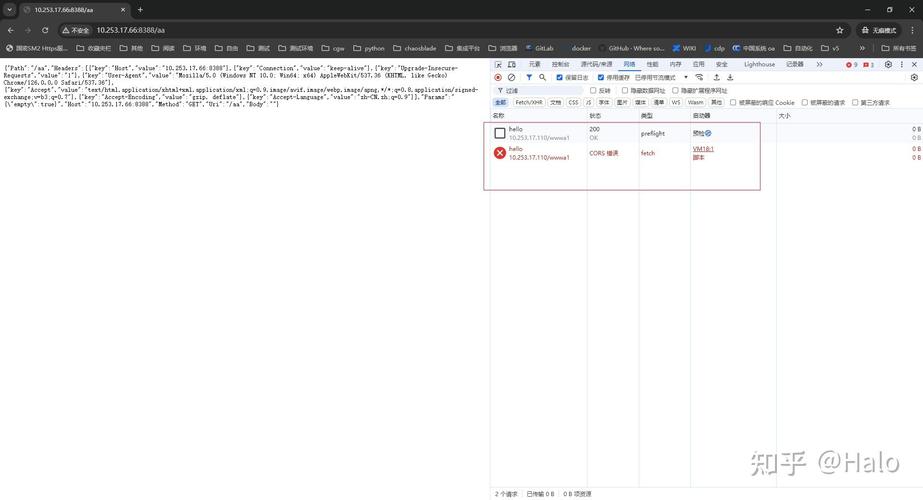The width and height of the screenshot is (923, 500).
Task: Switch to the Recorder tab in DevTools
Action: click(795, 64)
